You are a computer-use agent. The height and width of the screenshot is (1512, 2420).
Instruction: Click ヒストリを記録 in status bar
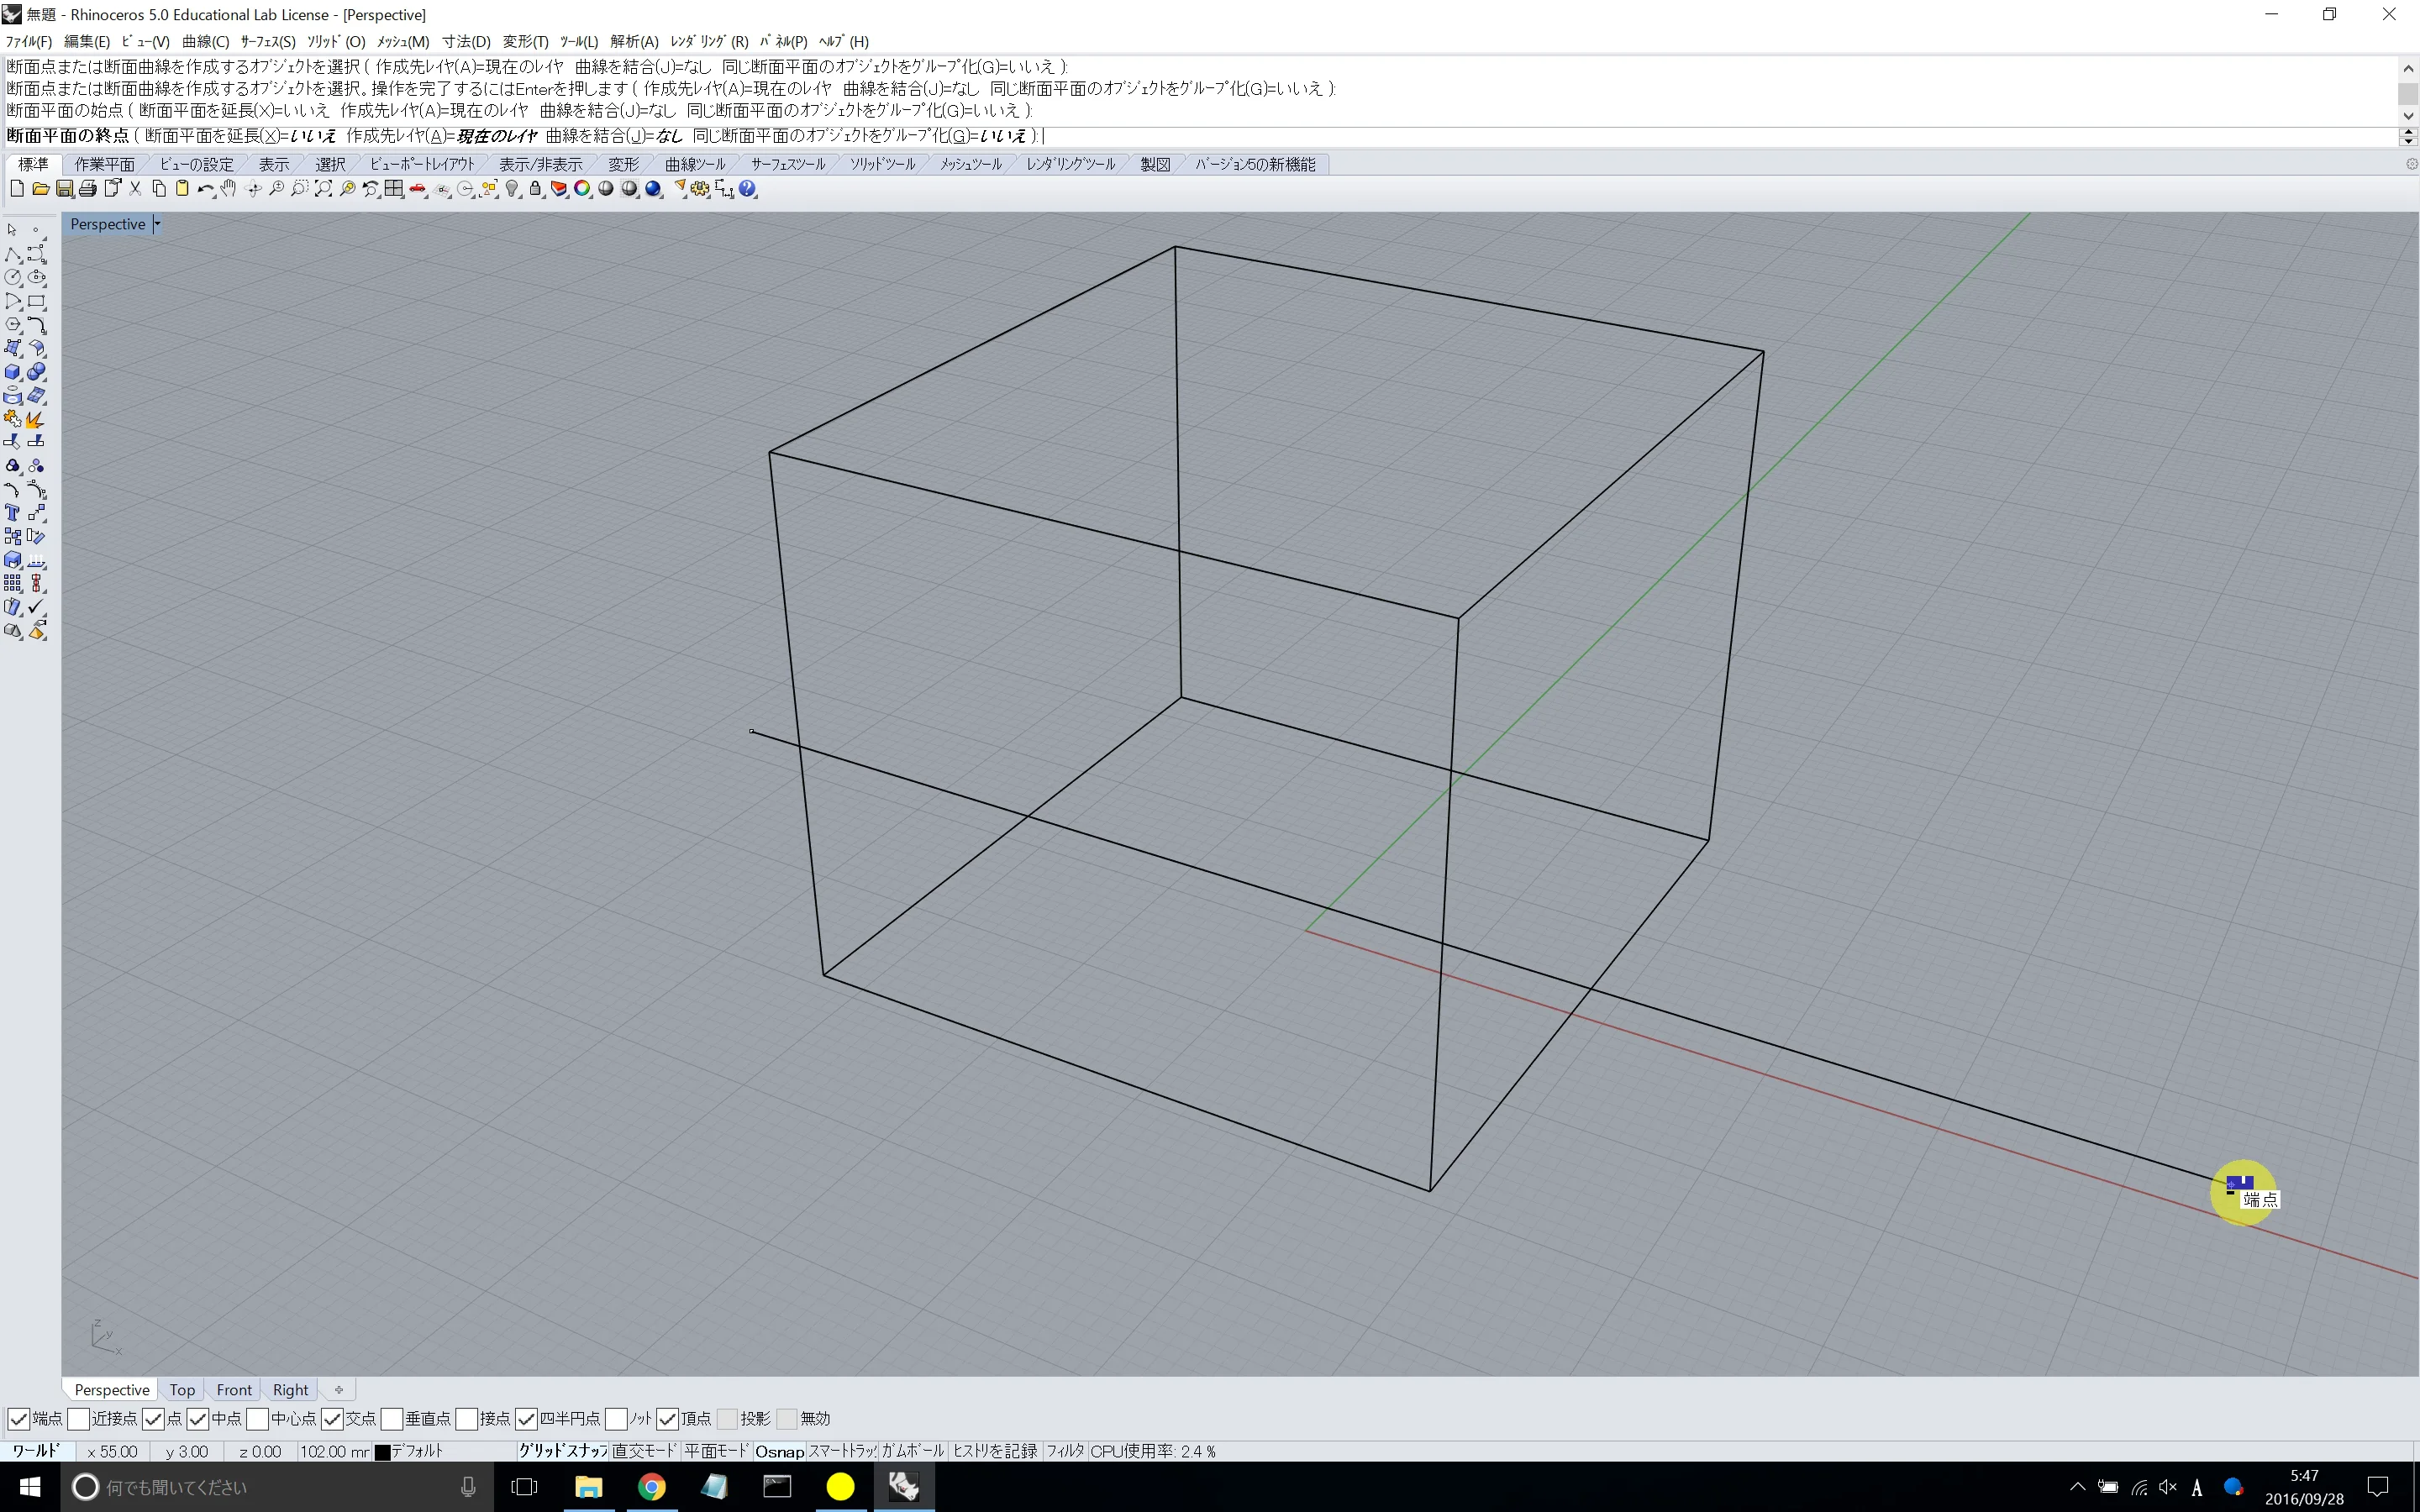click(x=995, y=1451)
